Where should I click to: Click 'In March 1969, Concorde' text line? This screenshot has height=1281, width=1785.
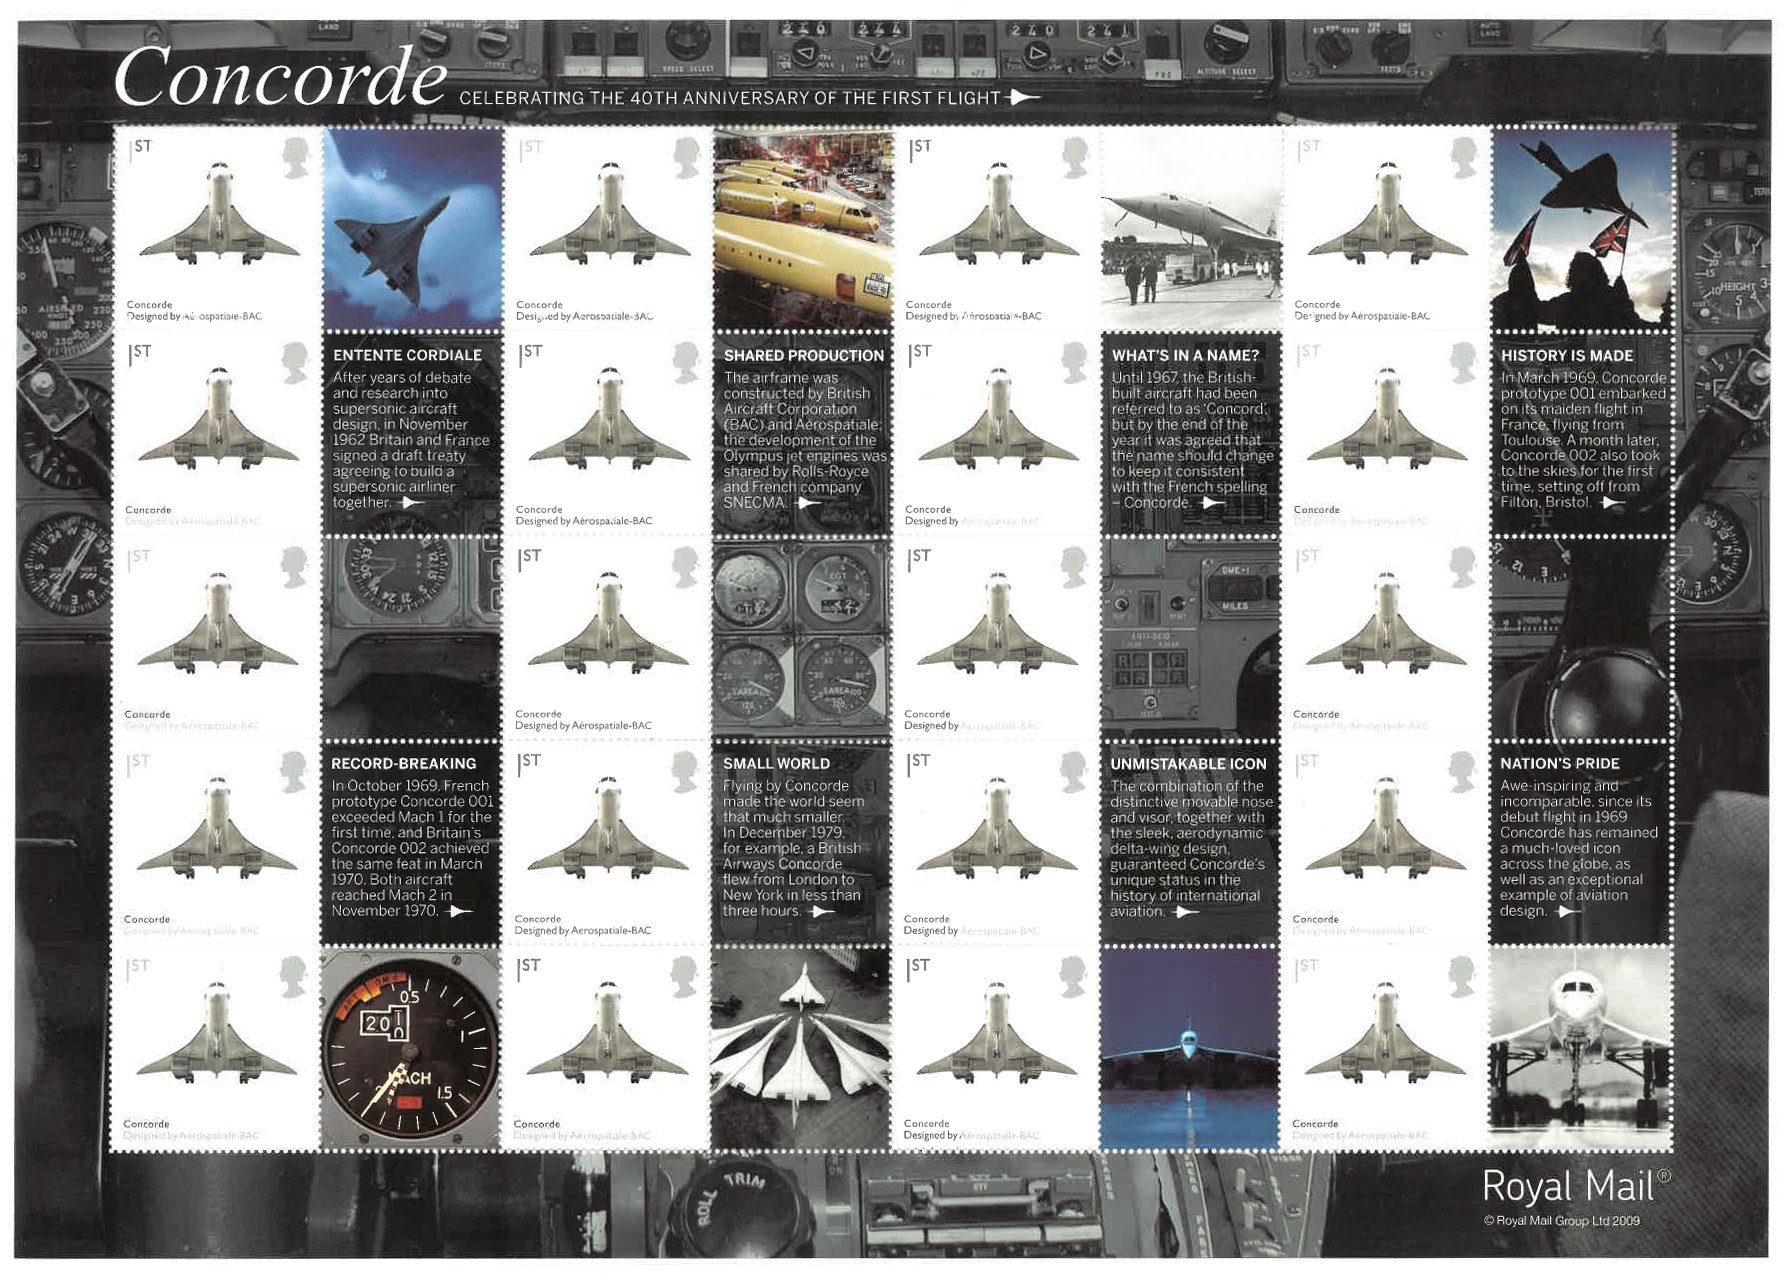click(1582, 378)
